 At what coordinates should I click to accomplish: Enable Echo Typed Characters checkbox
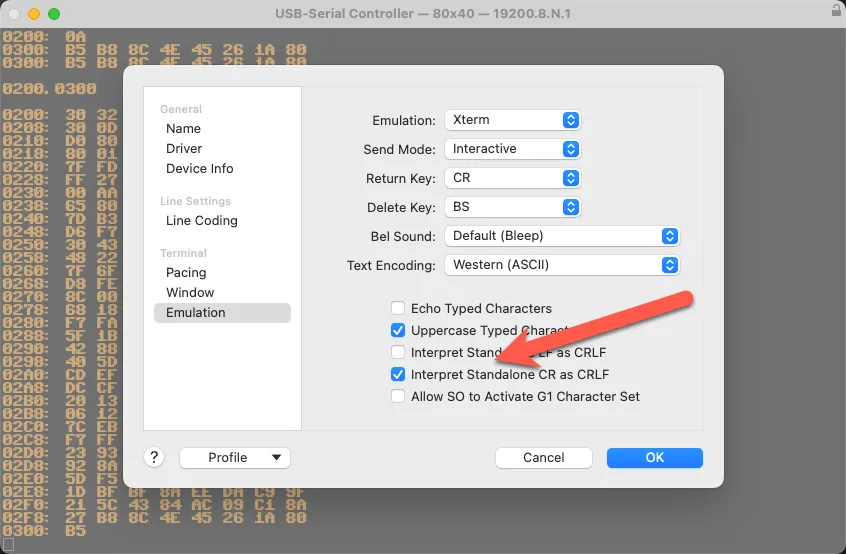[398, 308]
